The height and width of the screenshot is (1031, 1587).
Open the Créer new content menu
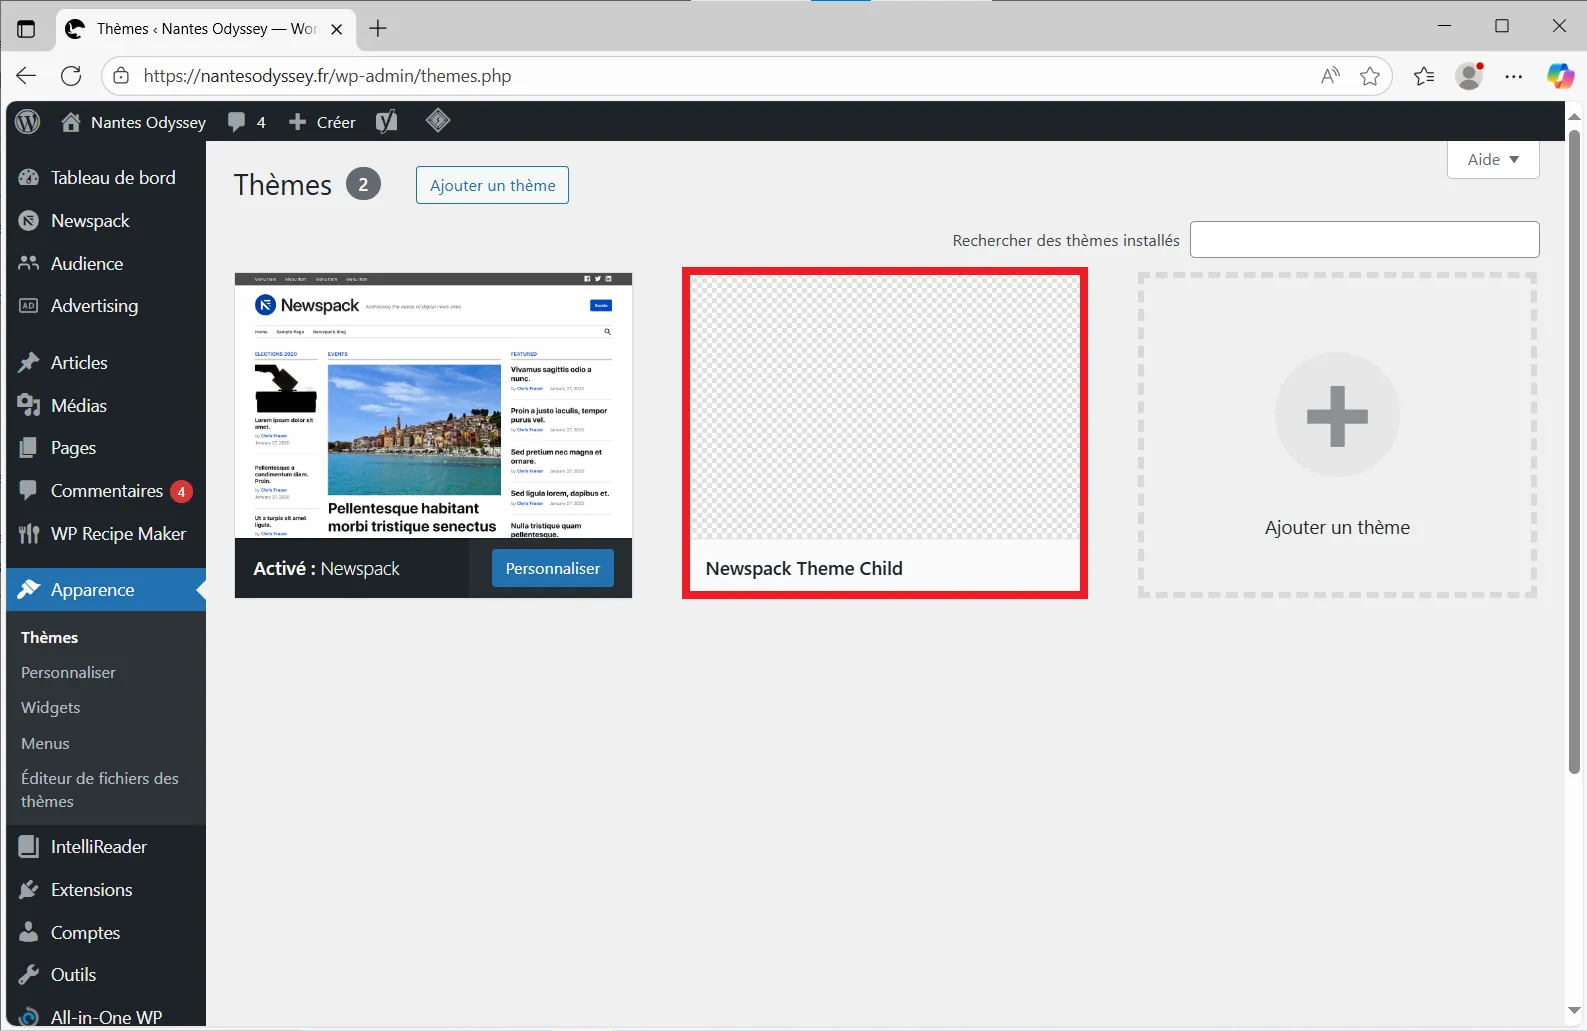pyautogui.click(x=322, y=122)
